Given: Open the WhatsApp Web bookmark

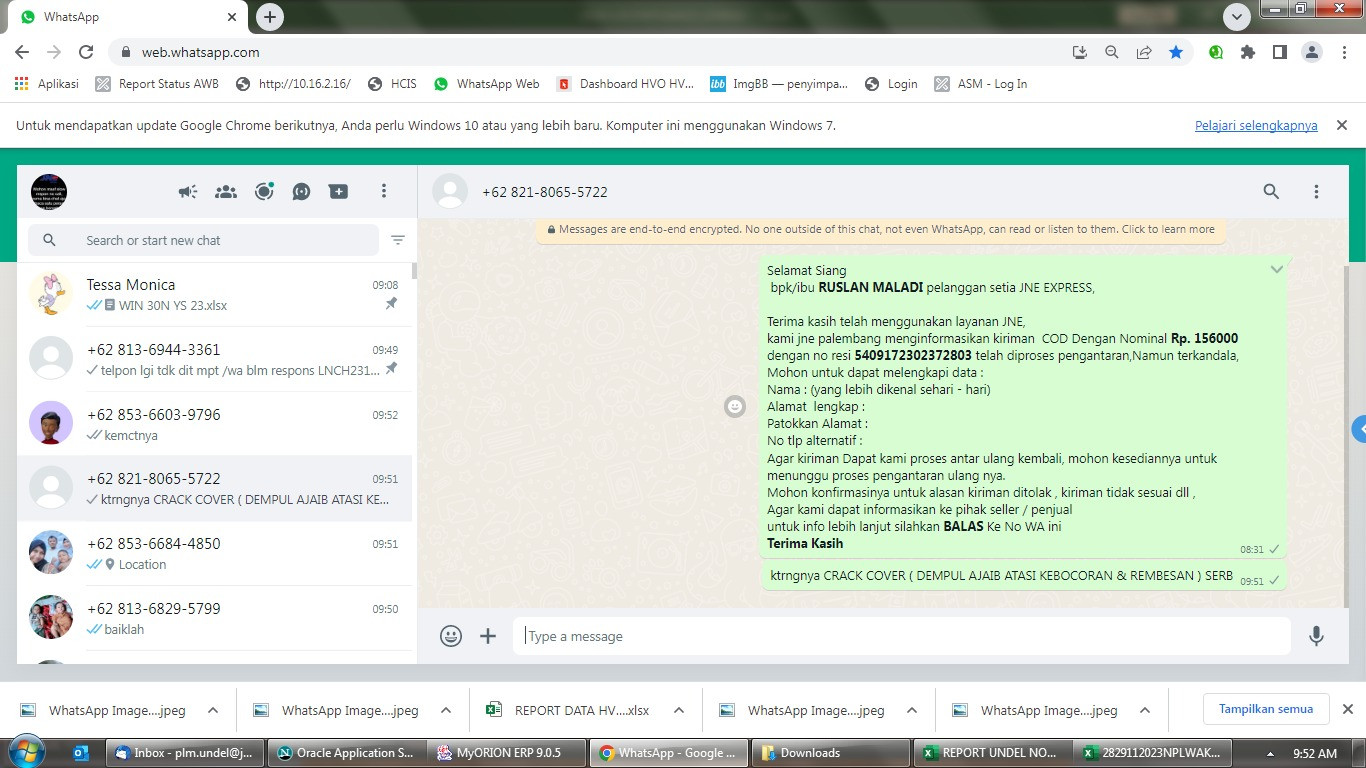Looking at the screenshot, I should coord(487,84).
